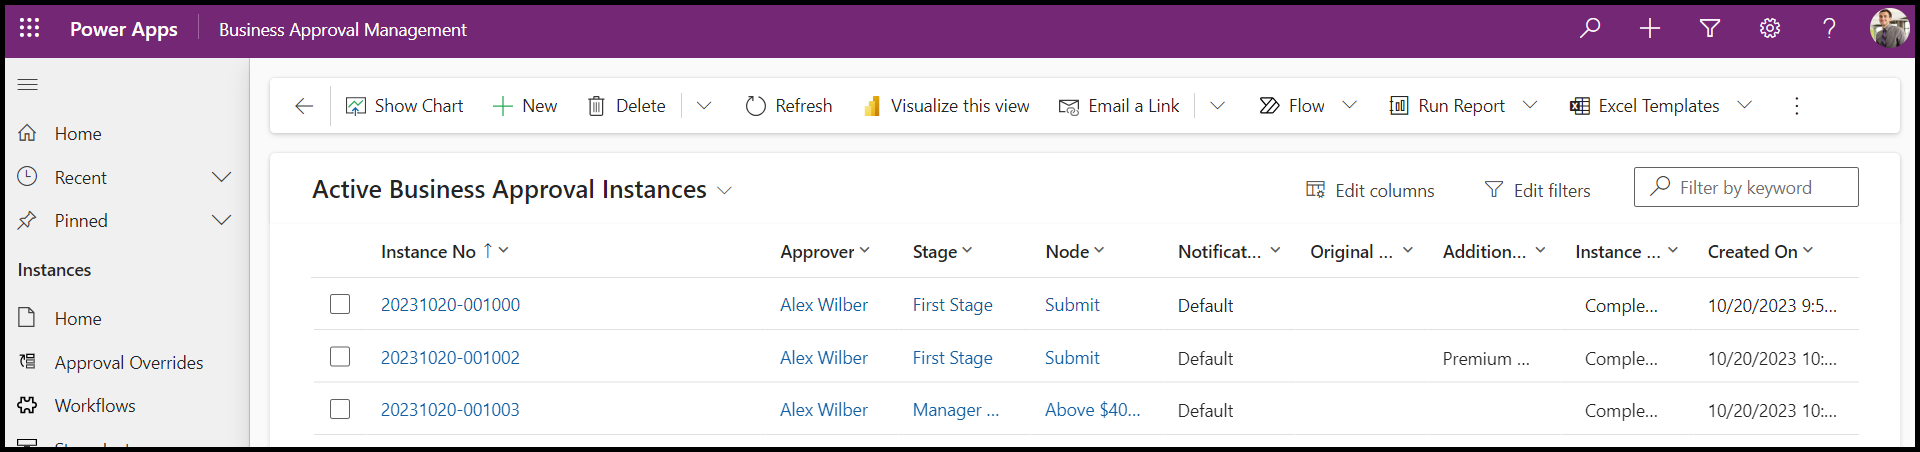This screenshot has height=452, width=1920.
Task: Open the app launcher waffle icon
Action: click(x=30, y=29)
